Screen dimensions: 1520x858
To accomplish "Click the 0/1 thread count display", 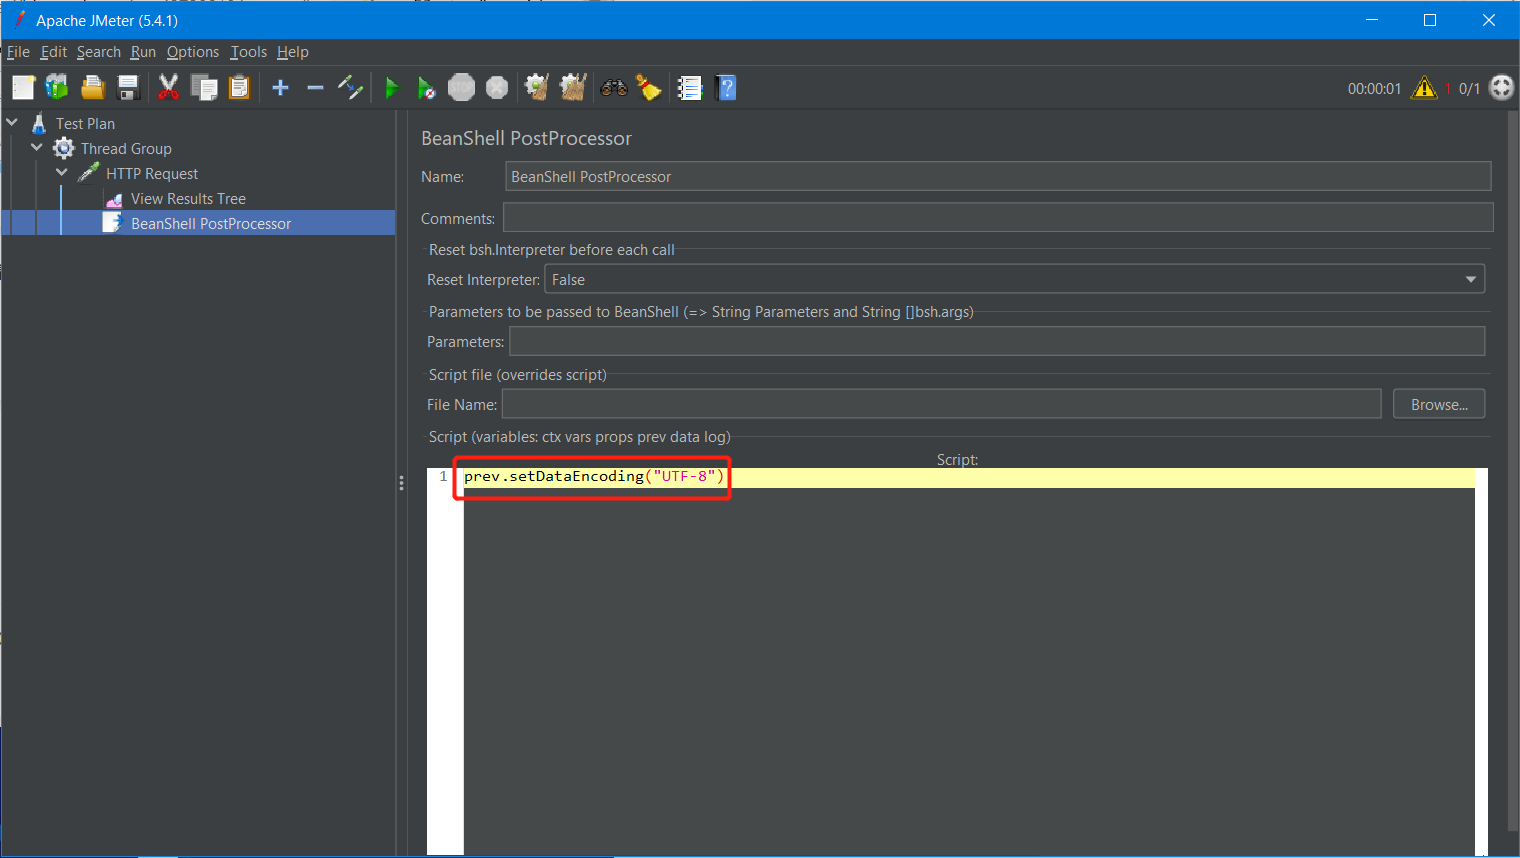I will (1469, 88).
